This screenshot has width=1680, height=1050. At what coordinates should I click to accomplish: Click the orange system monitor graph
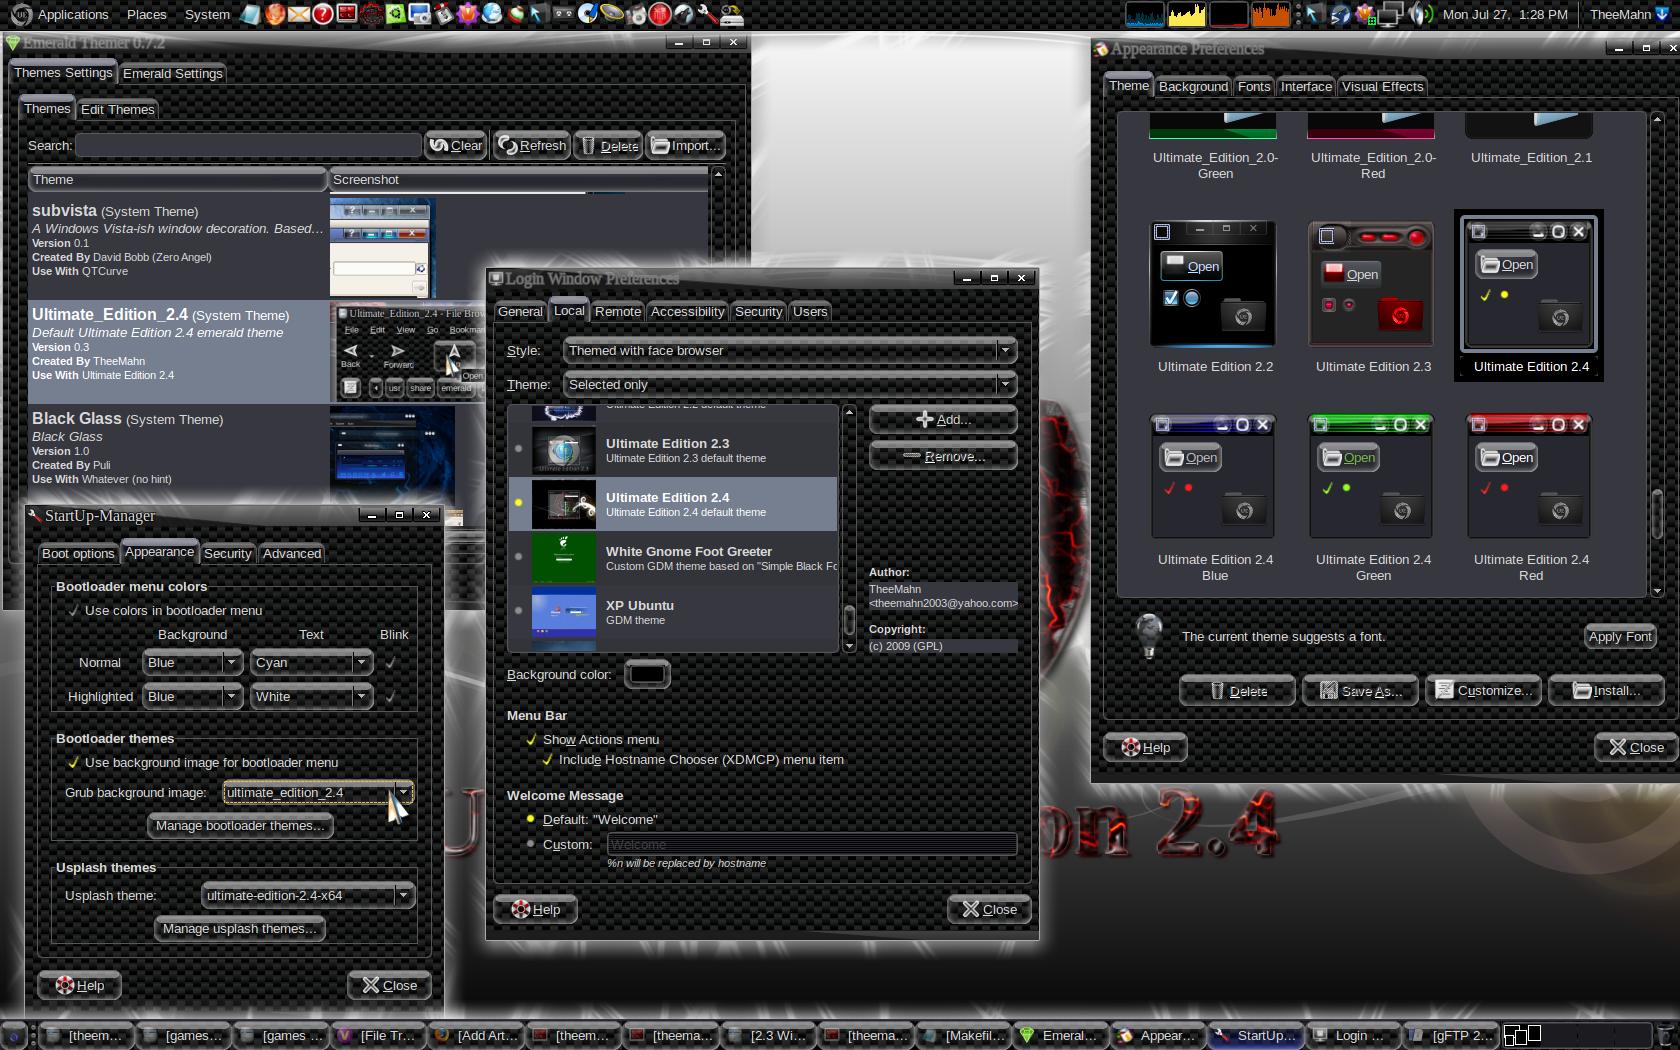click(x=1271, y=14)
